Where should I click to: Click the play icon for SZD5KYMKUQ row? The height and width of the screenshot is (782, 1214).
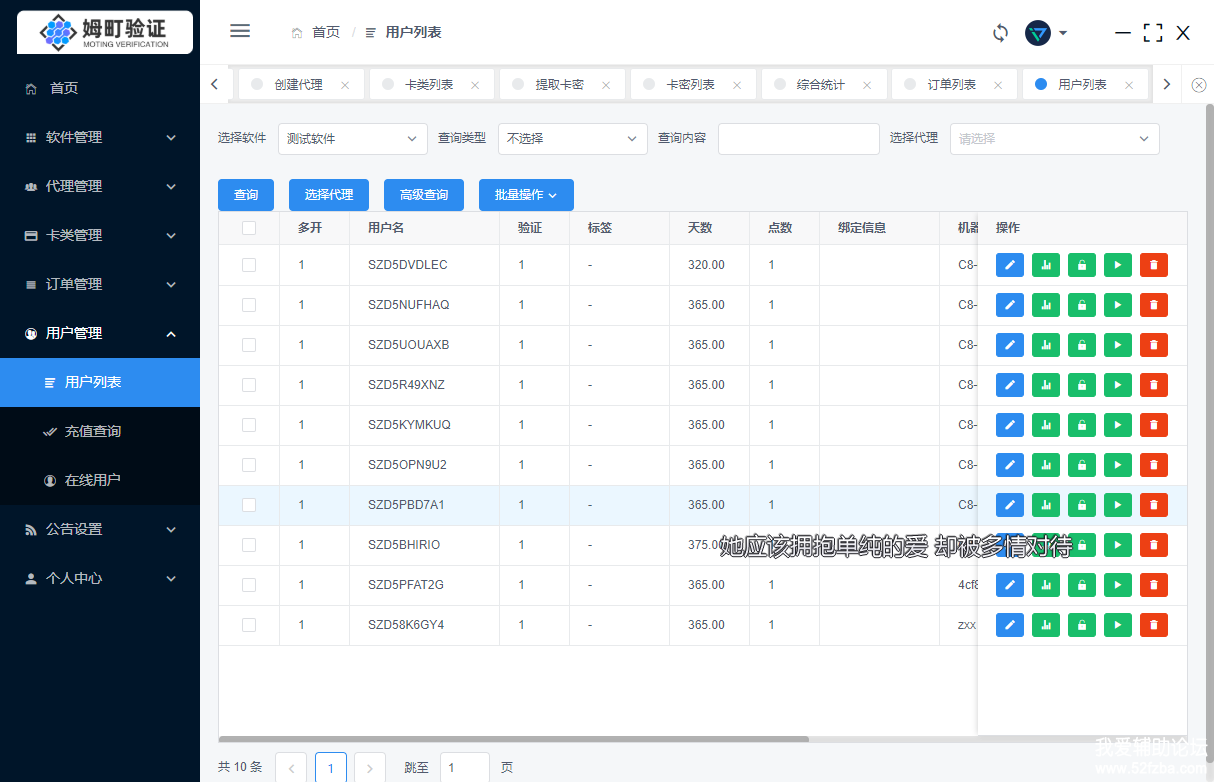click(1117, 425)
